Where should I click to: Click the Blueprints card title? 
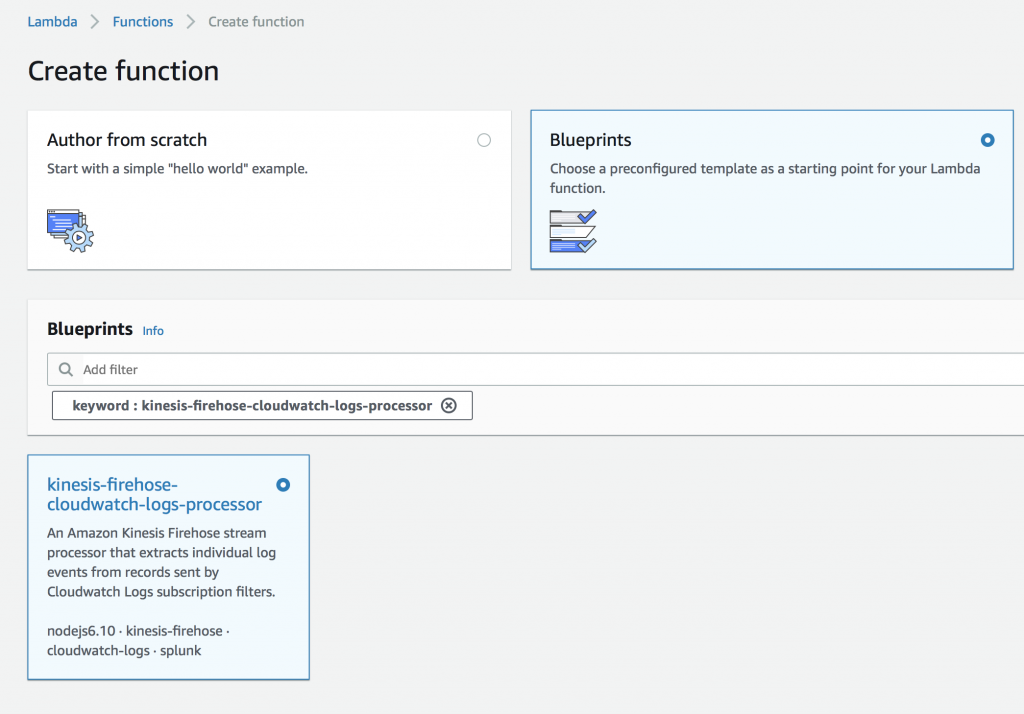click(x=590, y=140)
